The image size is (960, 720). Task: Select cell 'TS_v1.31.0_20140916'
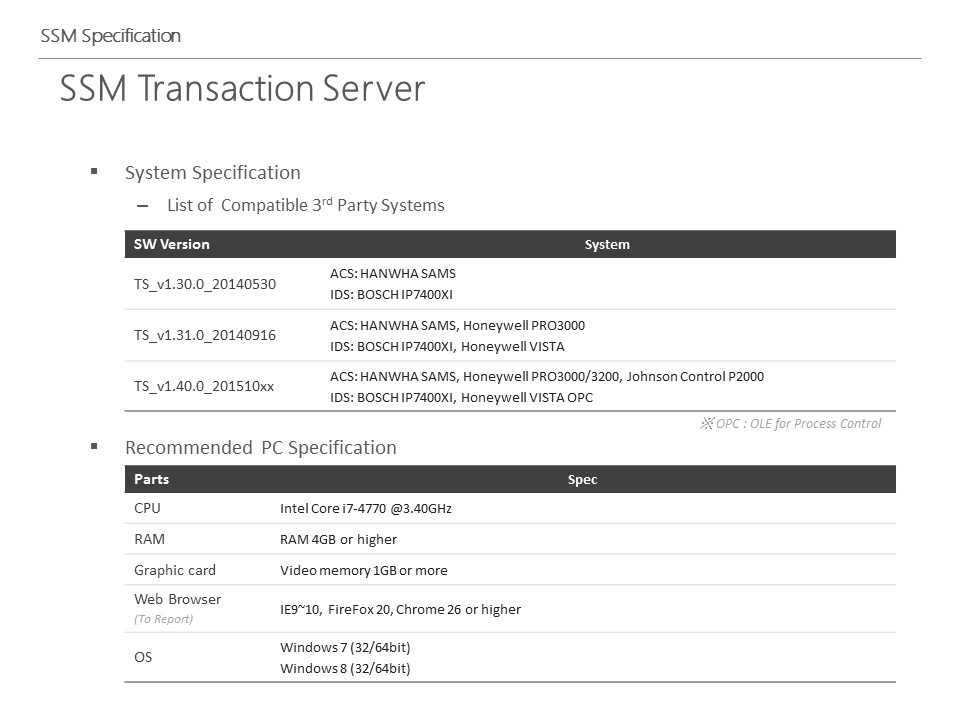tap(205, 336)
